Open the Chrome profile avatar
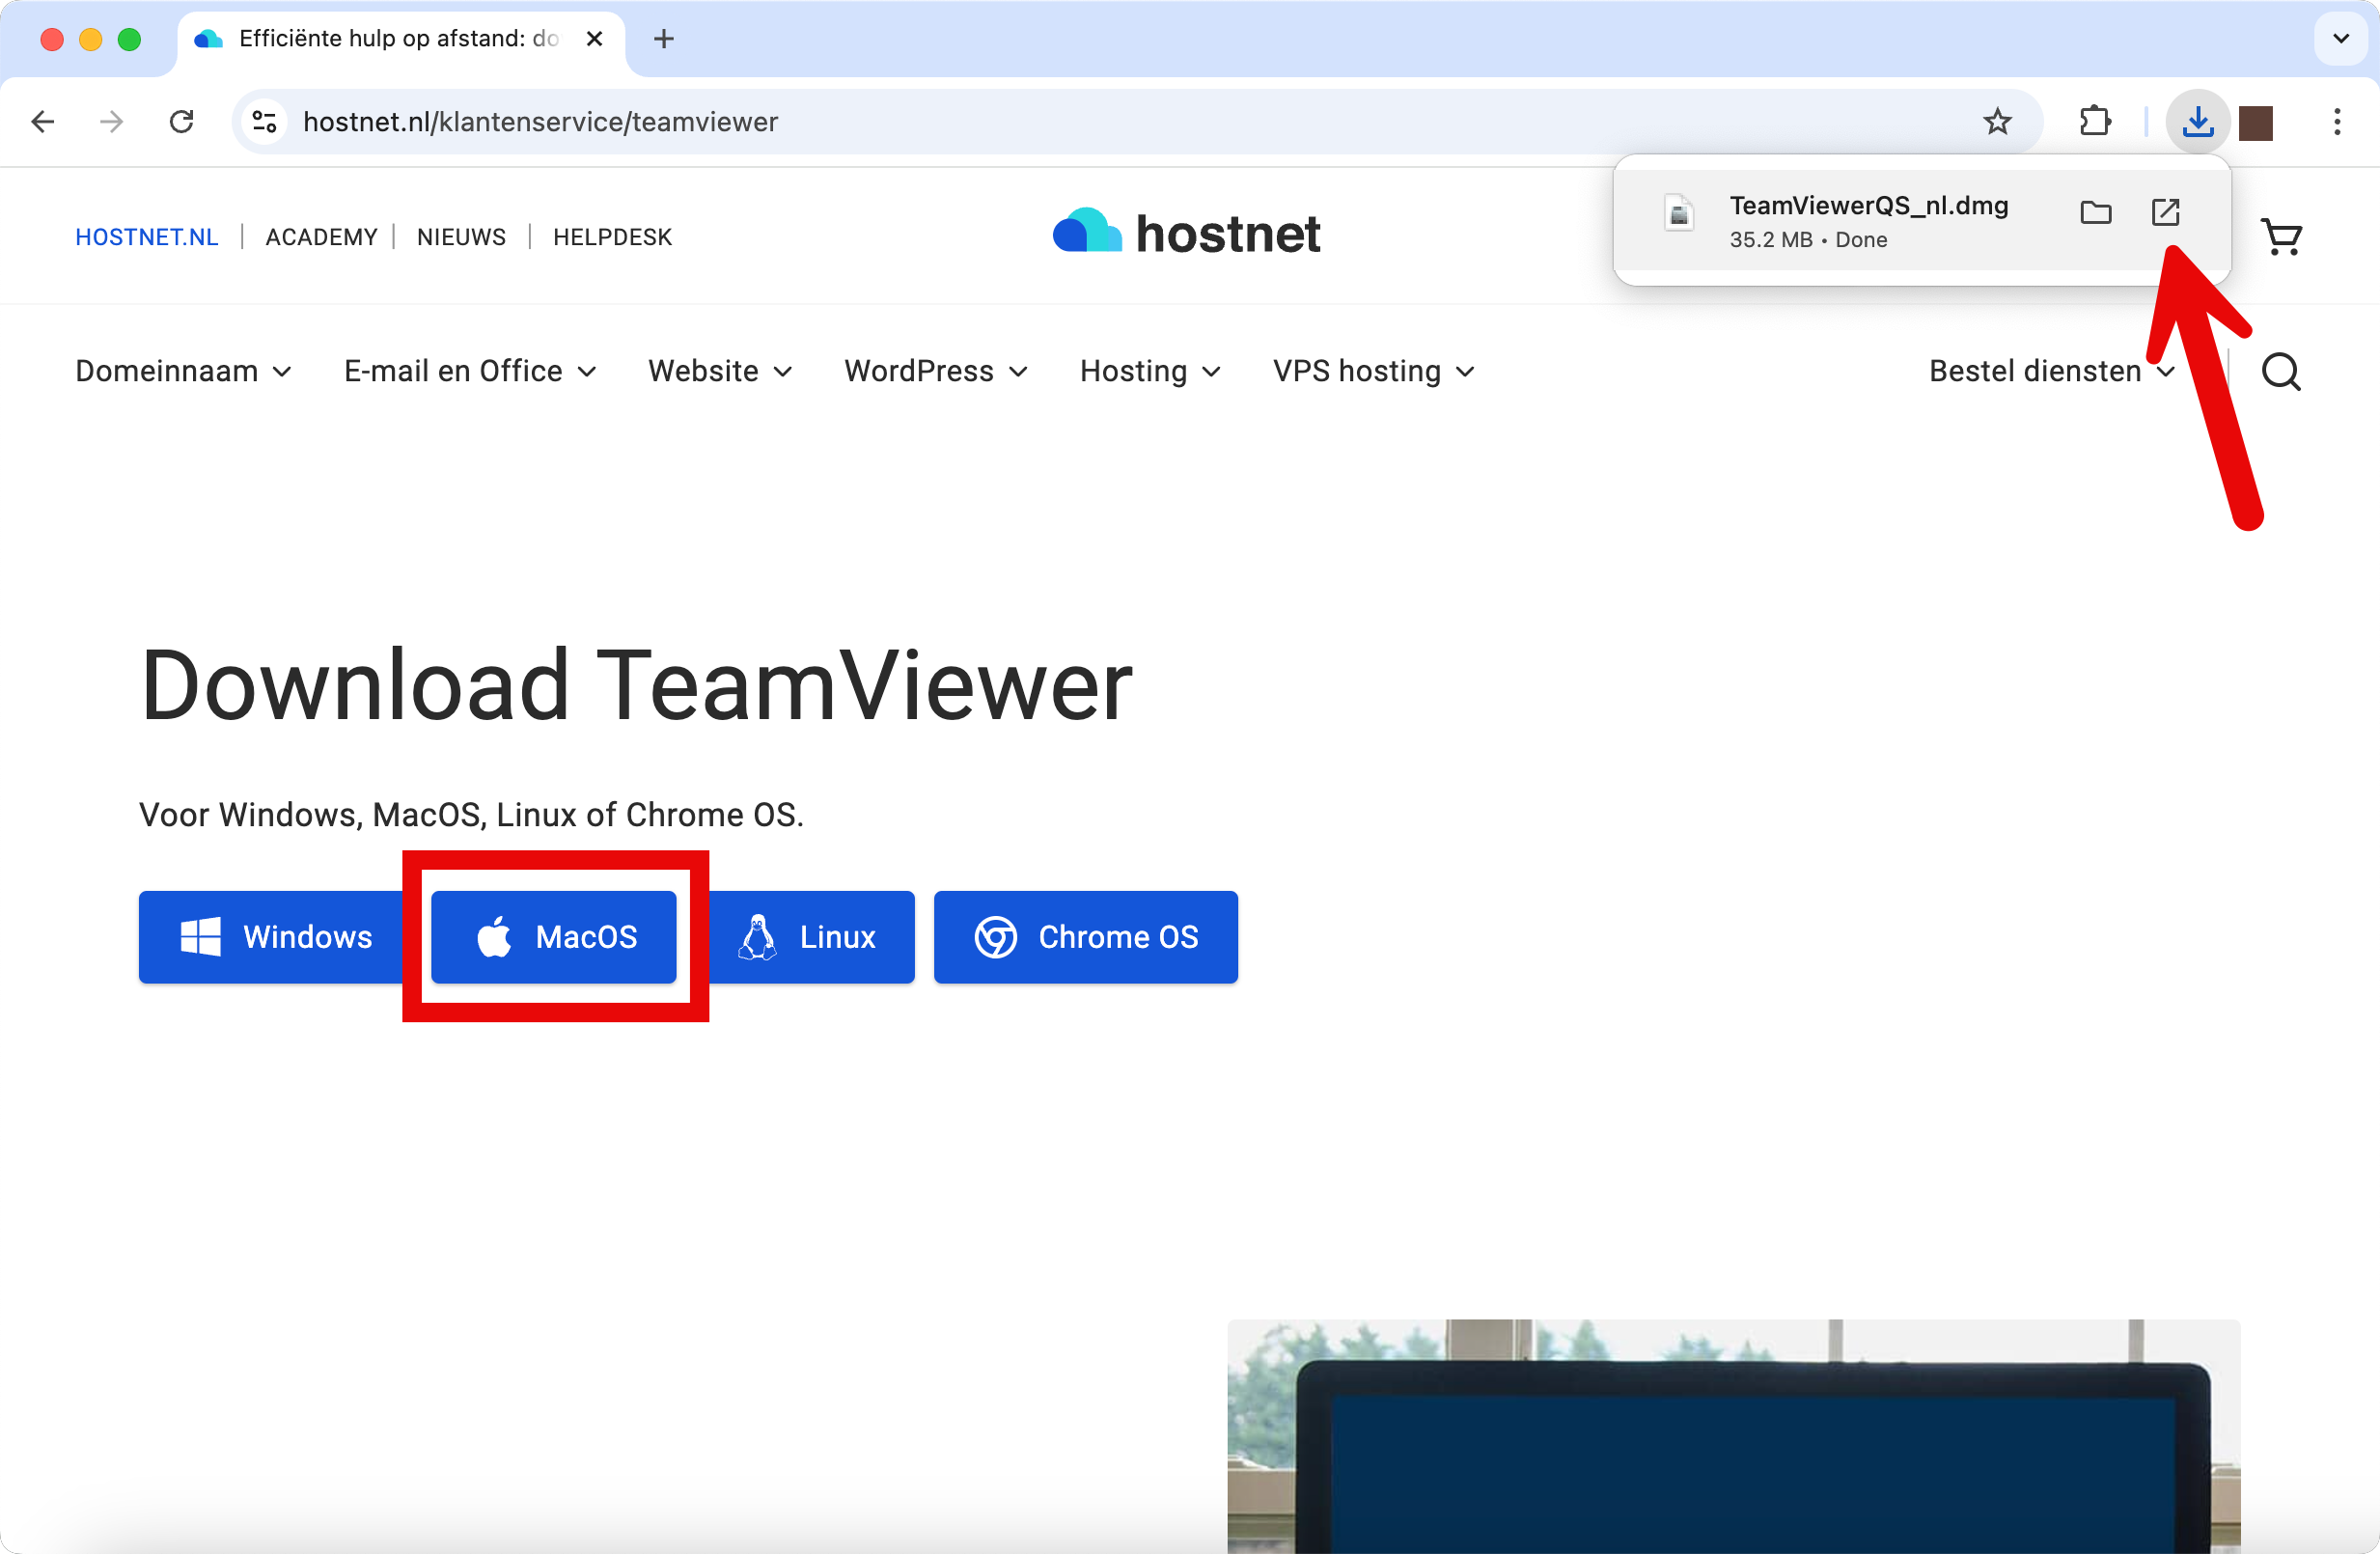Image resolution: width=2380 pixels, height=1554 pixels. click(x=2256, y=123)
